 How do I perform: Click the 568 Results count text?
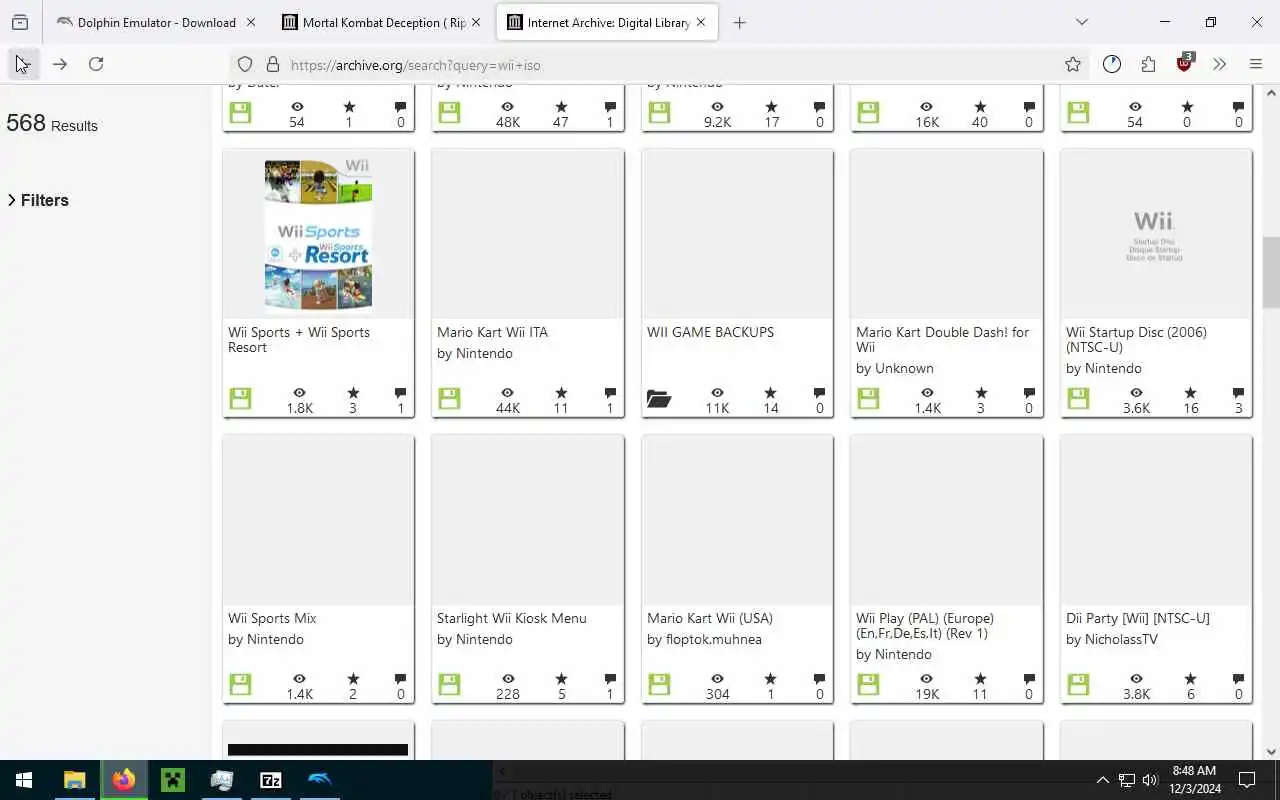[x=52, y=123]
